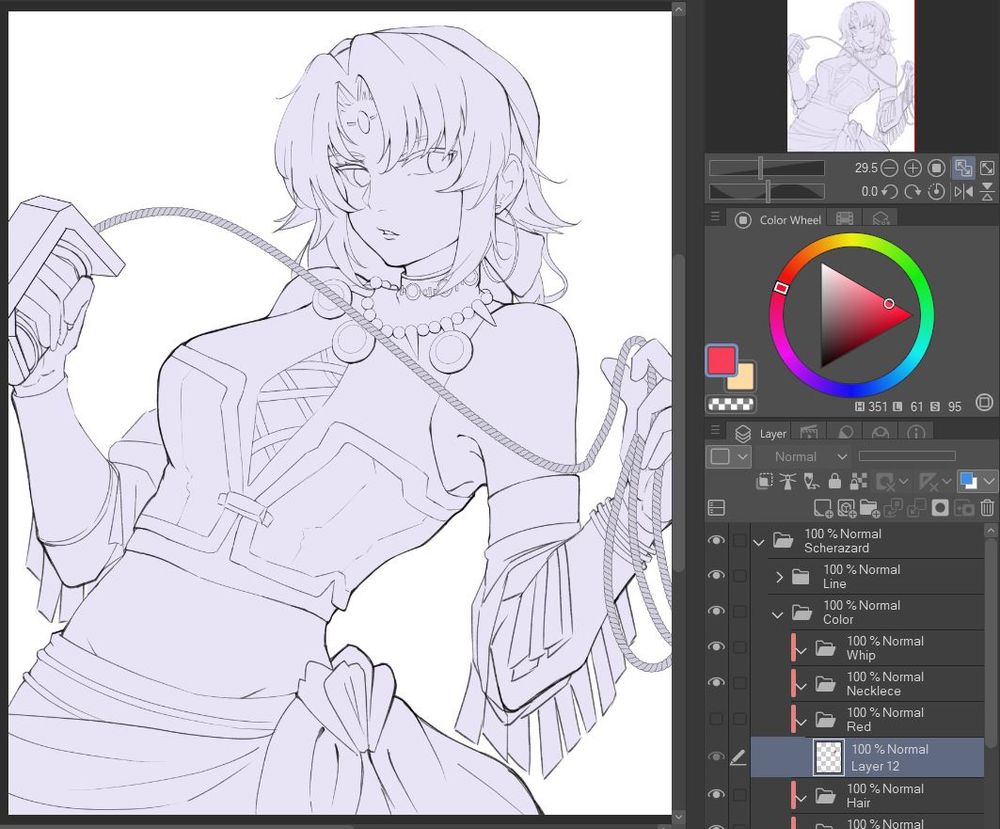
Task: Create a new vector layer
Action: (846, 508)
